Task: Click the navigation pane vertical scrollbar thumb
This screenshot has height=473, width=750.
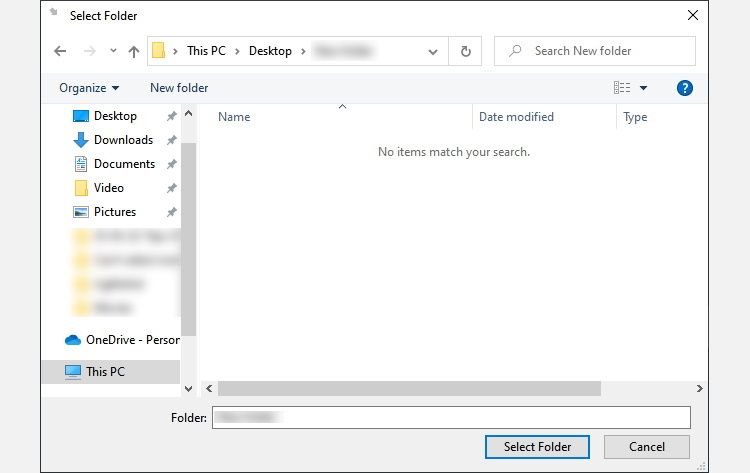Action: coord(188,239)
